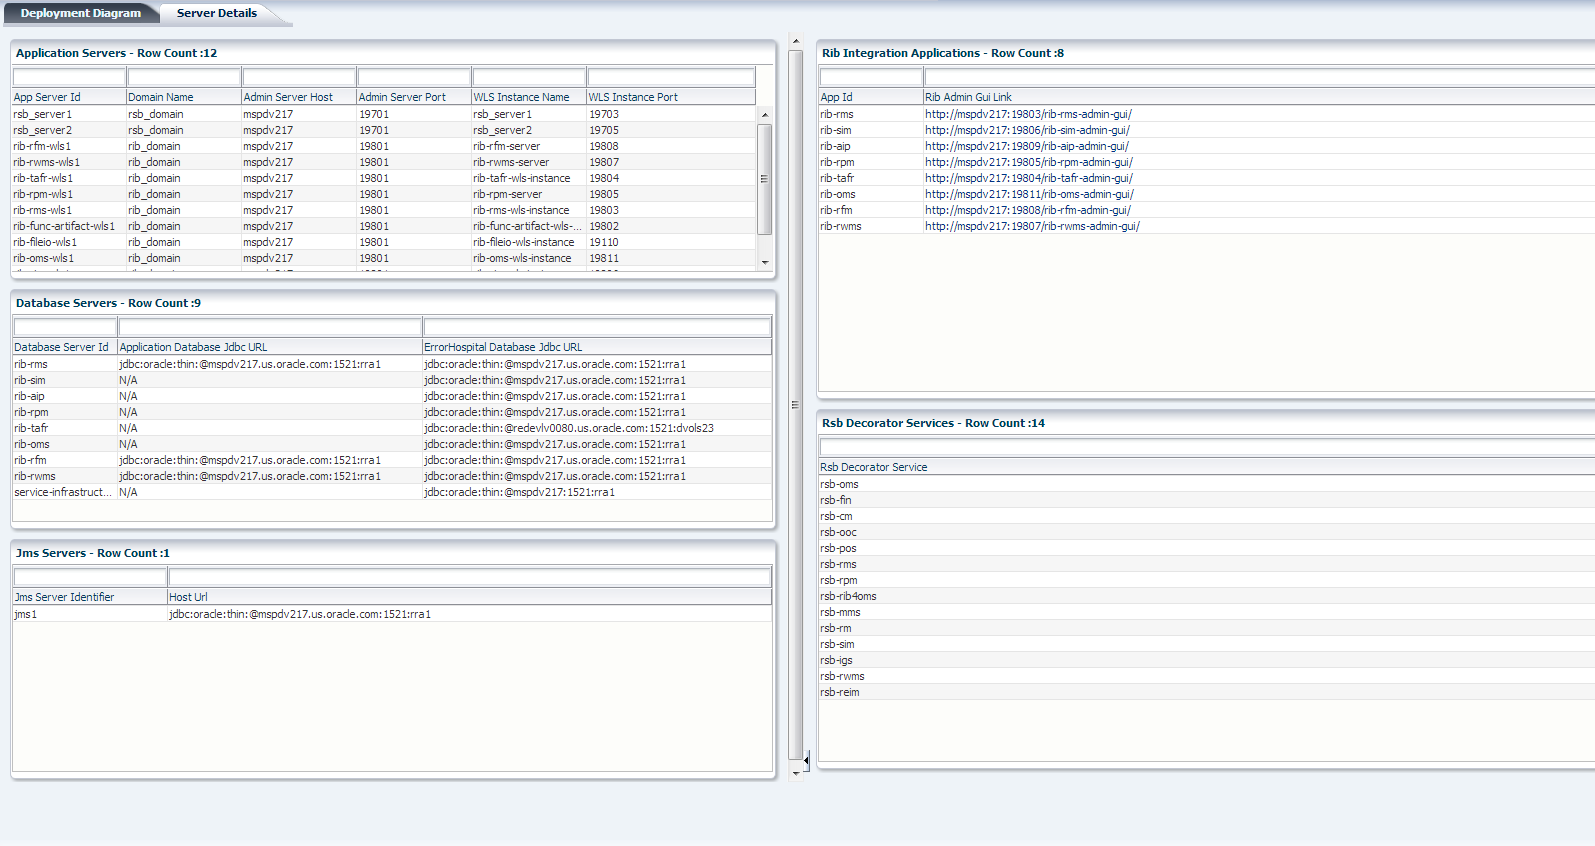Switch to the Deployment Diagram tab
1595x846 pixels.
point(80,13)
